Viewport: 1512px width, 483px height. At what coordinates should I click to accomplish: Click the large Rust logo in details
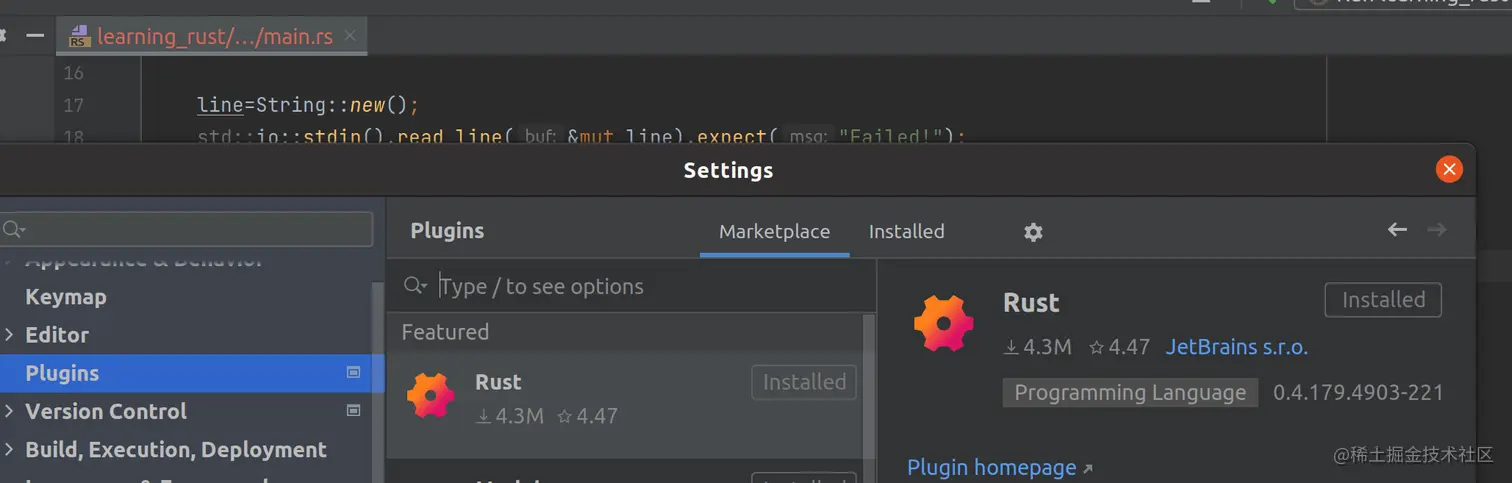[x=943, y=324]
